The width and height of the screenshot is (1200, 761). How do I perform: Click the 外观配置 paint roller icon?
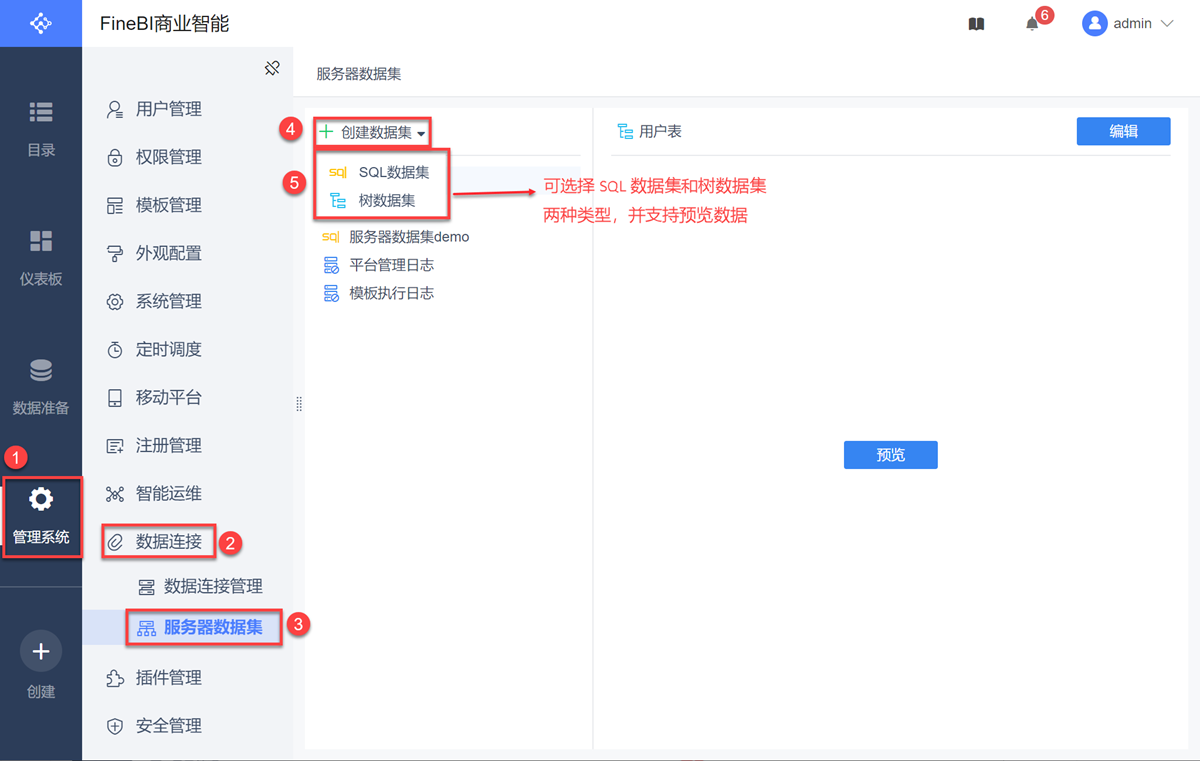(115, 253)
